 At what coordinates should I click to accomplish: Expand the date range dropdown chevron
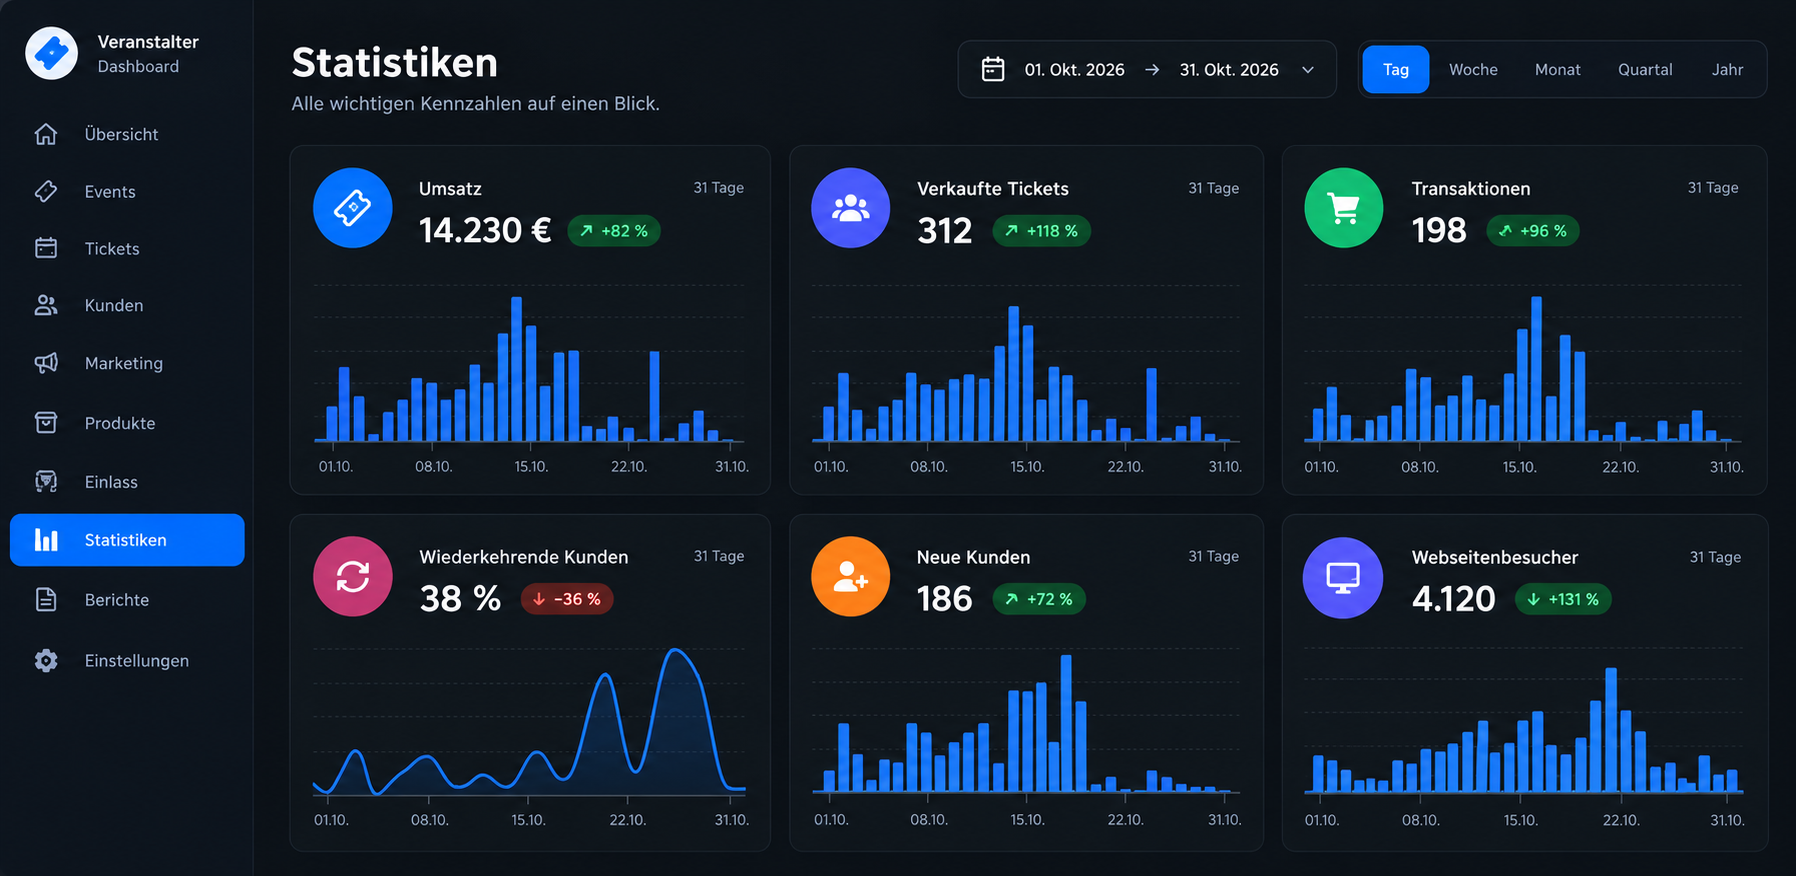(x=1308, y=70)
